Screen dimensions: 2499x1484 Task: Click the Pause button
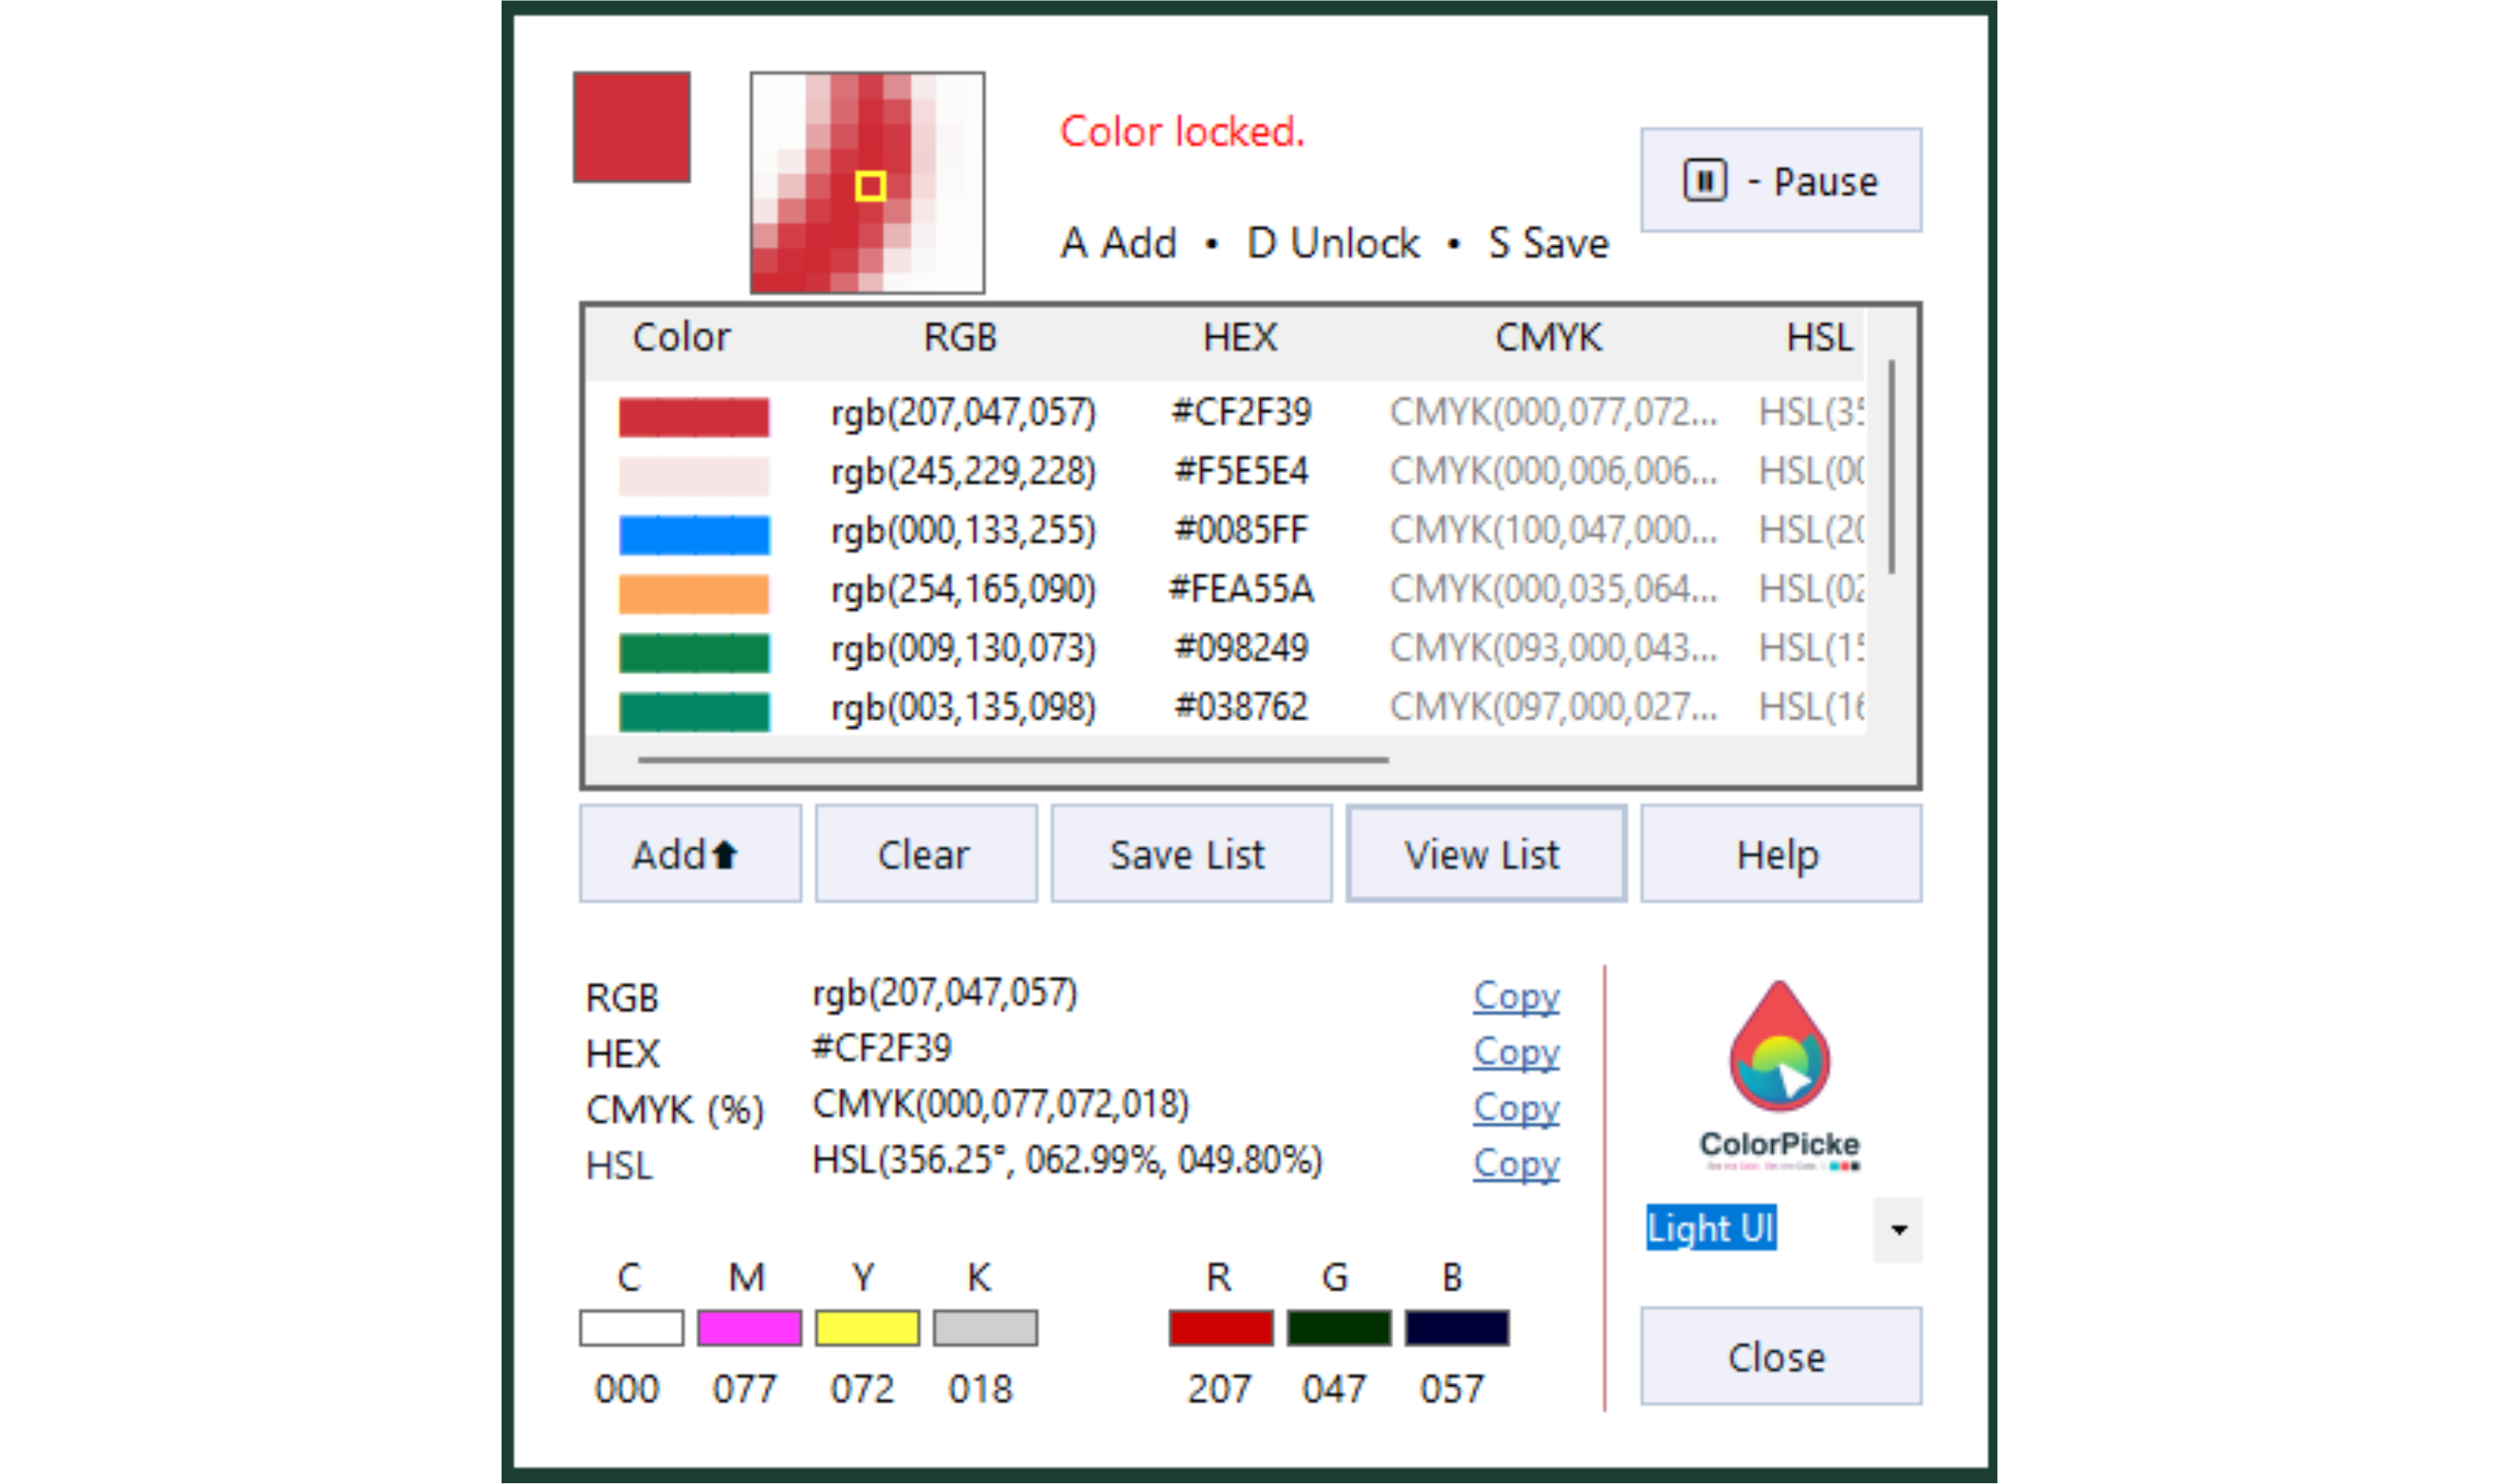tap(1780, 180)
